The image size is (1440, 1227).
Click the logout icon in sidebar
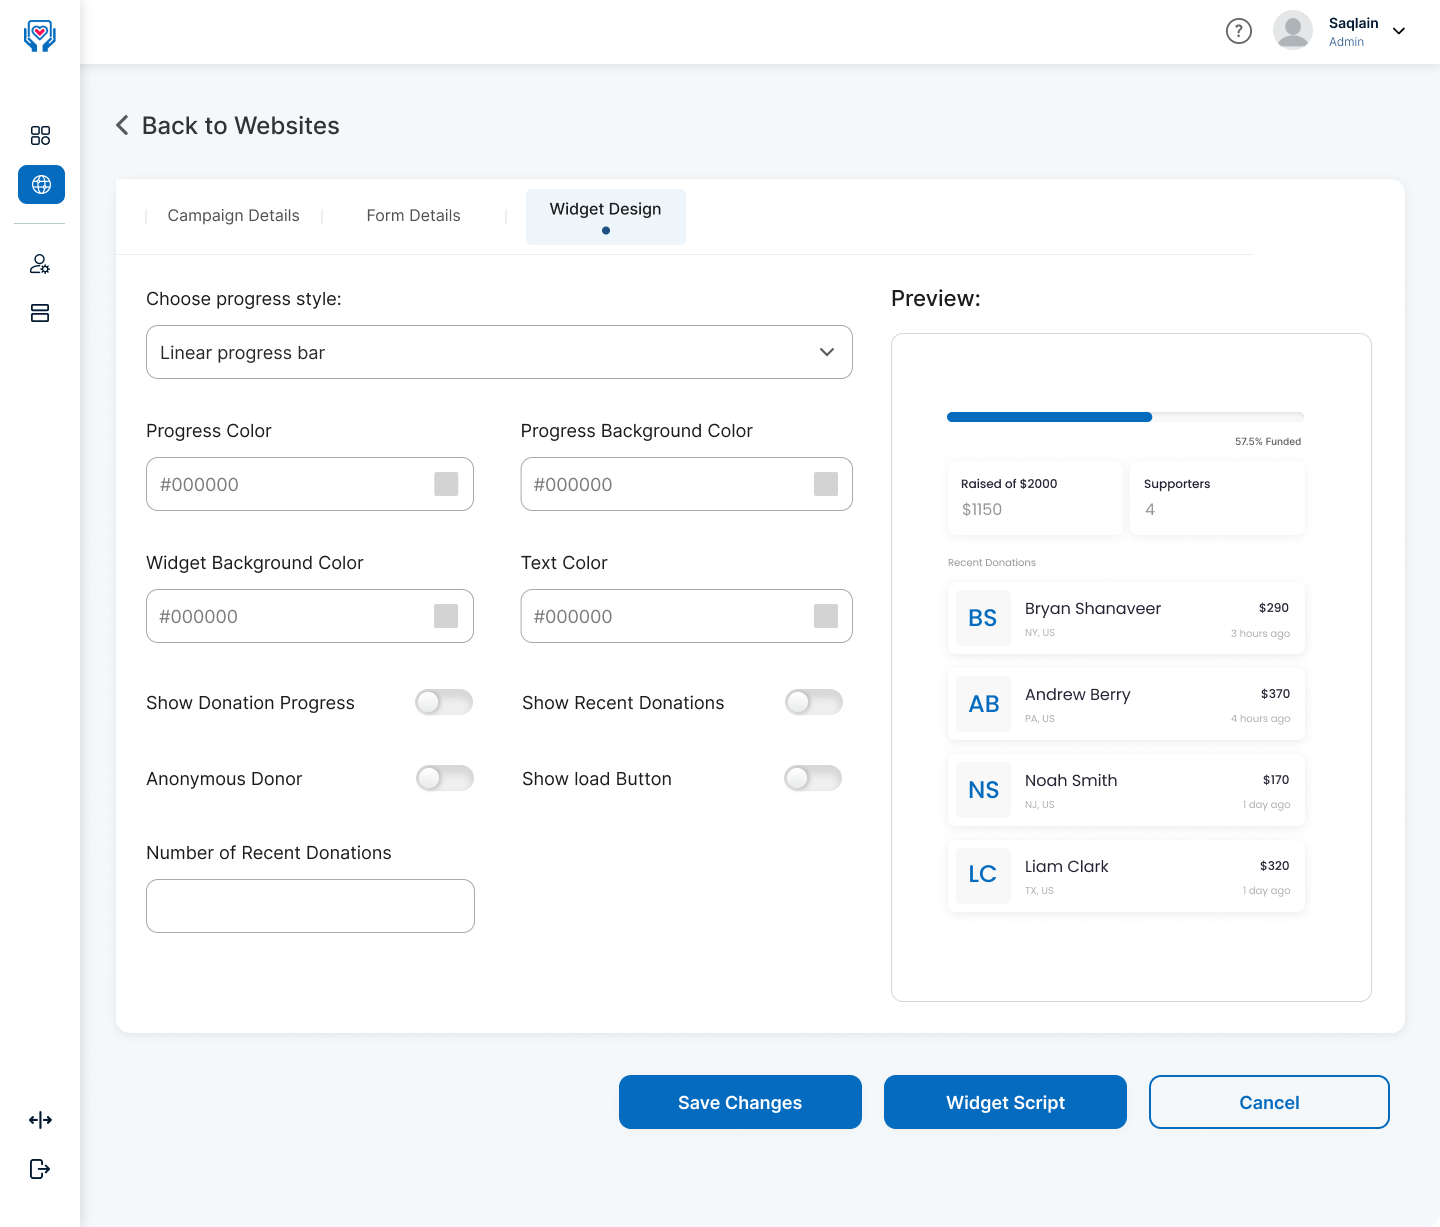click(40, 1169)
